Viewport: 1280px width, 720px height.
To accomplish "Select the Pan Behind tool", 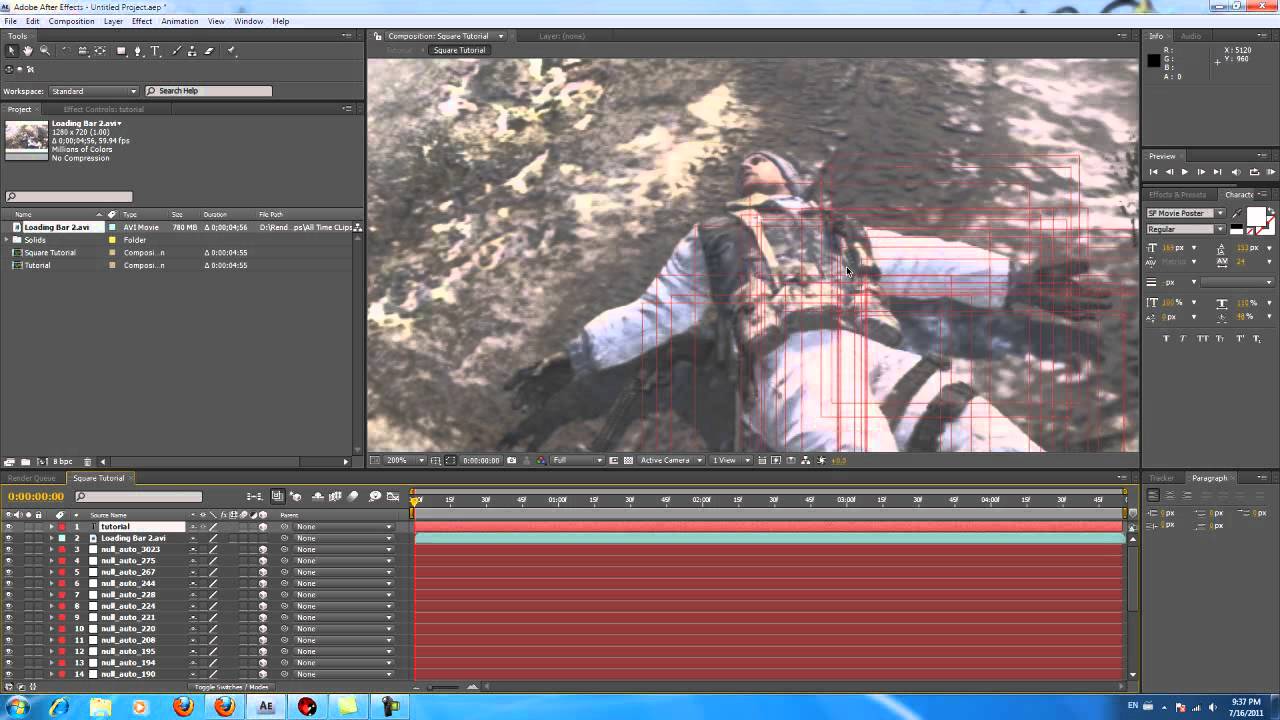I will [100, 51].
